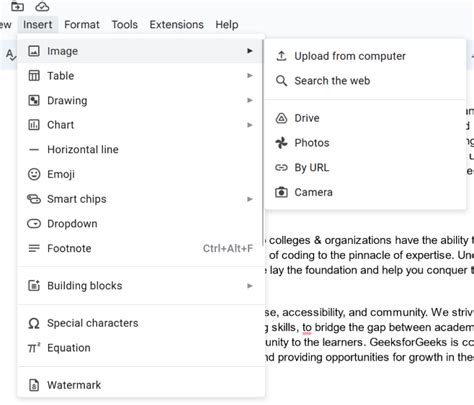The image size is (474, 405).
Task: Expand the Chart submenu arrow
Action: [x=250, y=125]
